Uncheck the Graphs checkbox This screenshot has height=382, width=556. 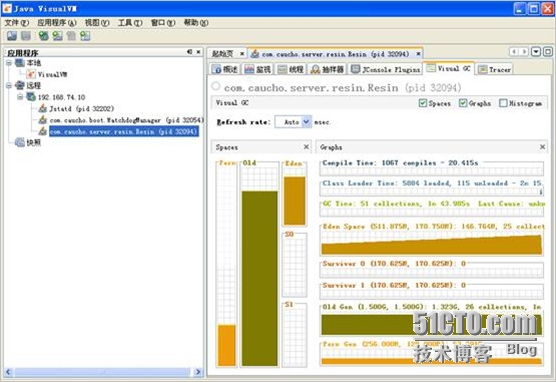click(463, 103)
